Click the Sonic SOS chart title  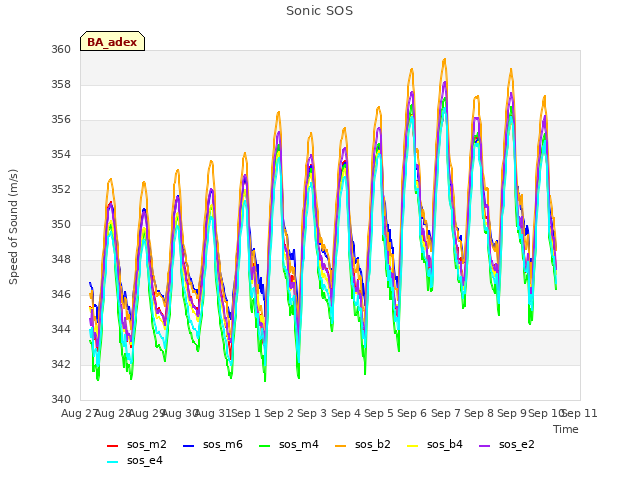pyautogui.click(x=319, y=11)
